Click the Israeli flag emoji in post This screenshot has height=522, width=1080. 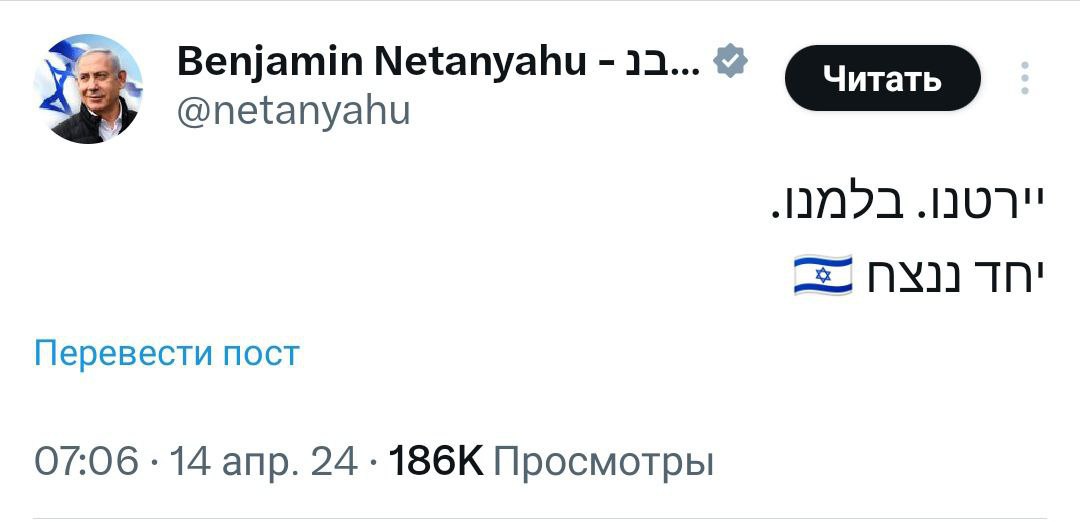pyautogui.click(x=822, y=275)
